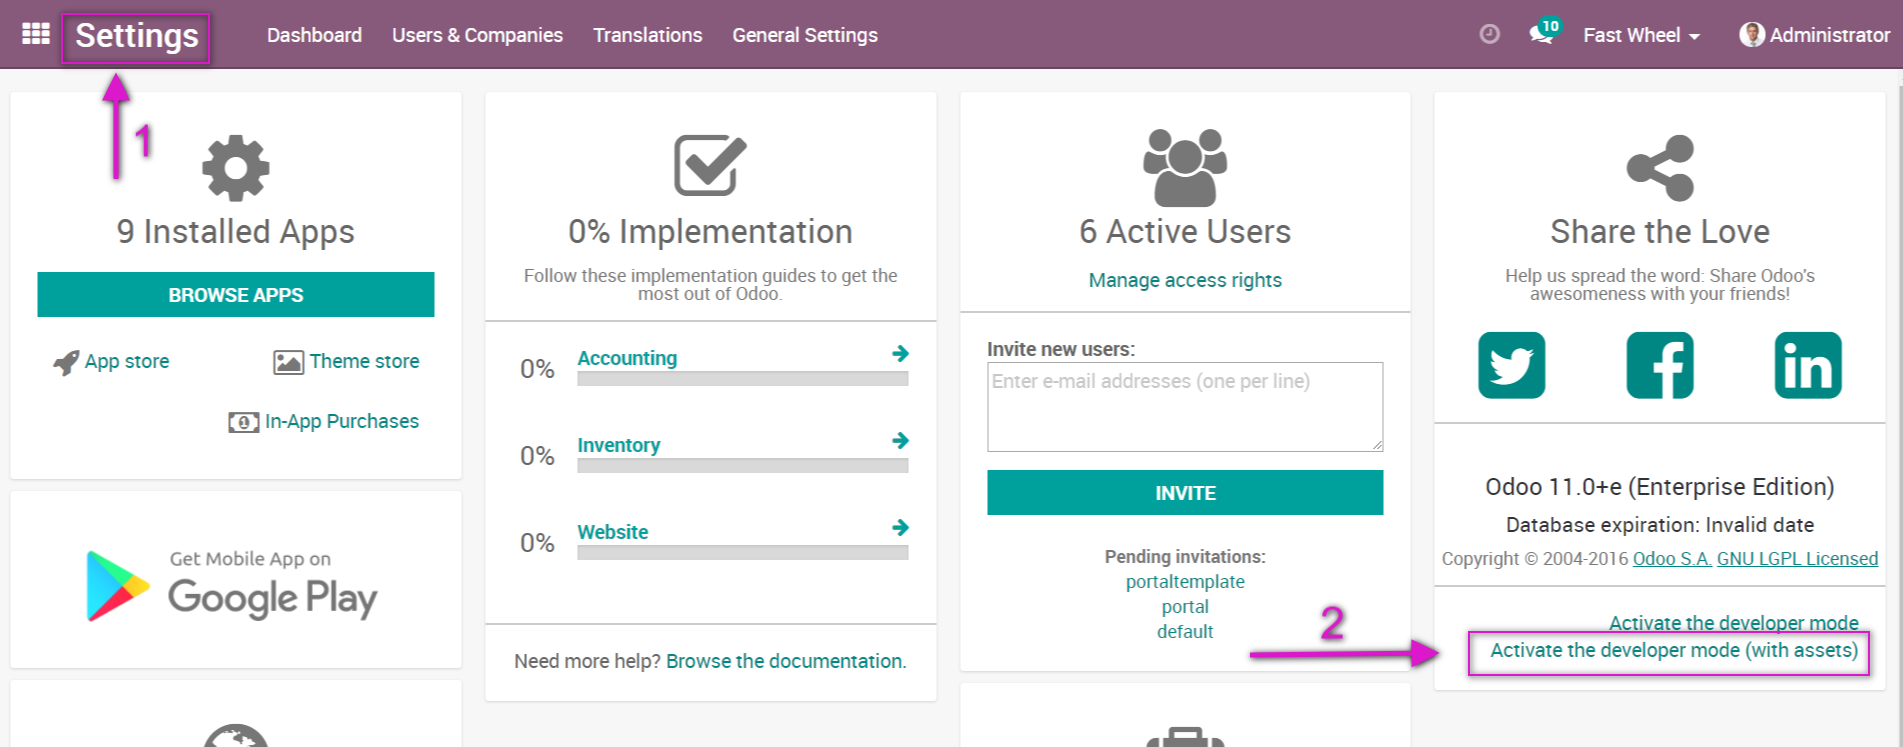Click the 6 Active Users heading
The width and height of the screenshot is (1903, 747).
coord(1185,232)
